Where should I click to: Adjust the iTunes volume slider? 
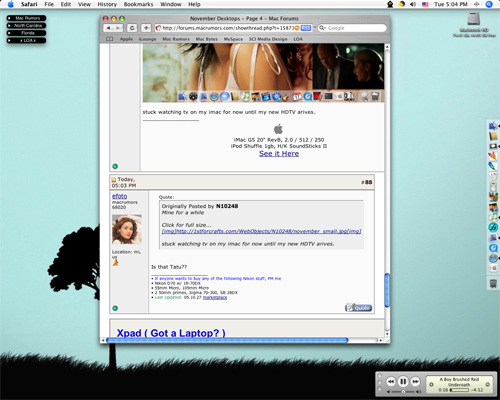(403, 392)
